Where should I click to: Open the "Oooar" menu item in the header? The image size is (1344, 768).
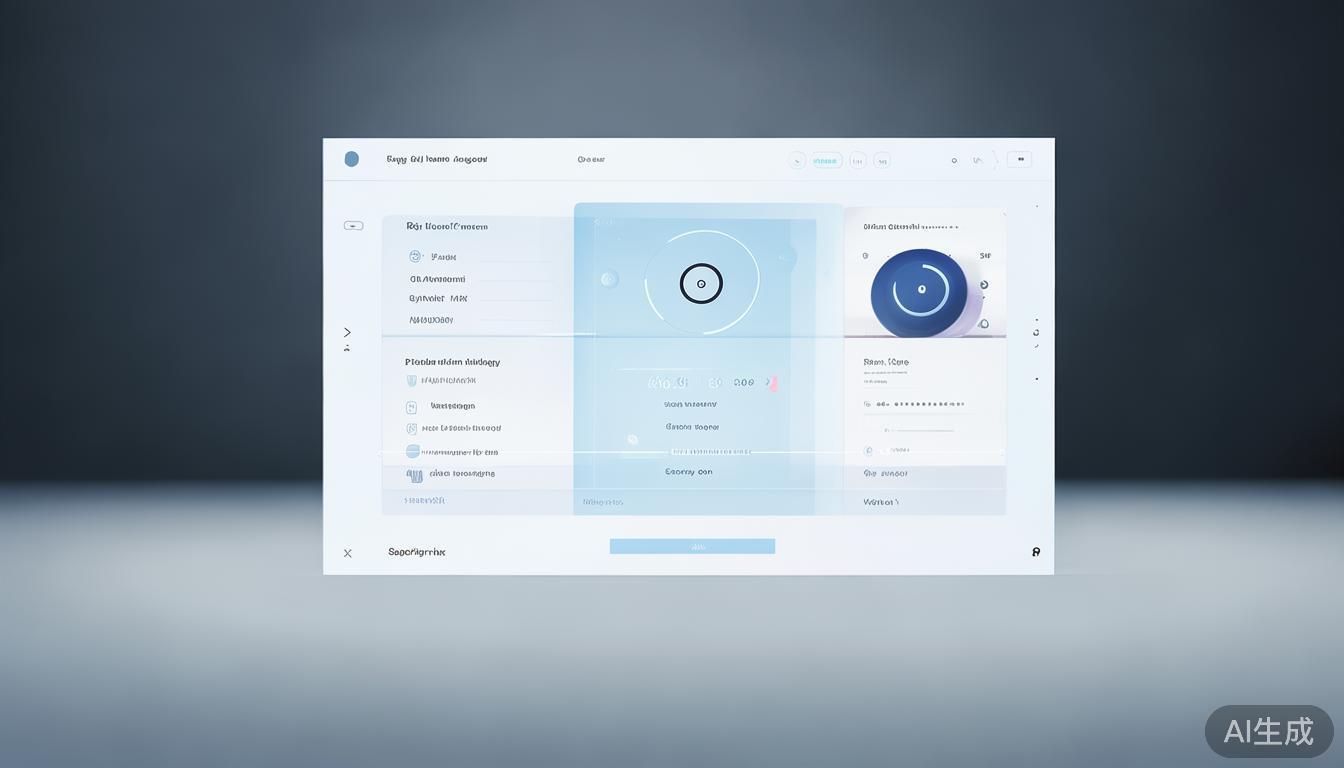click(x=591, y=159)
